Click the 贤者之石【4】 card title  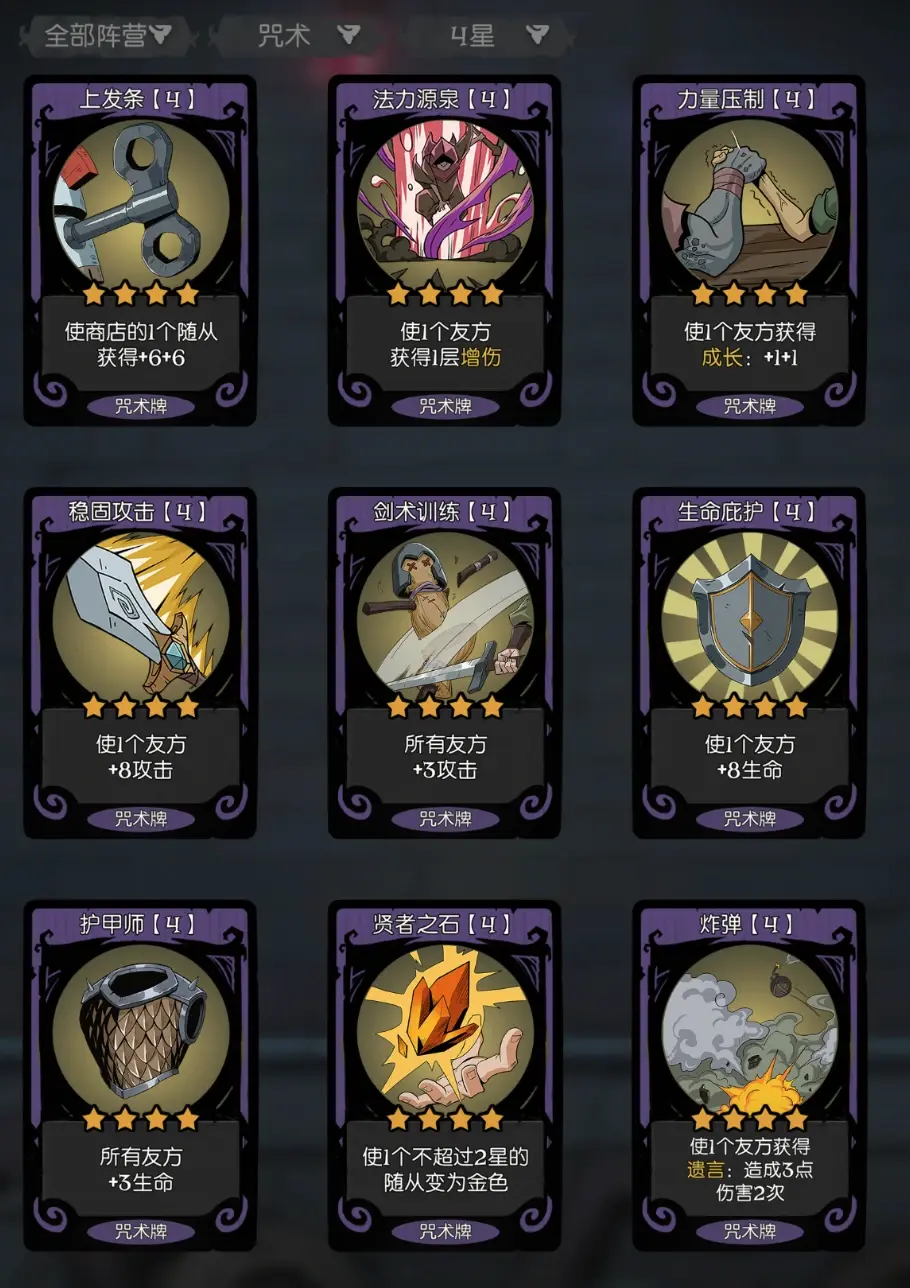point(444,923)
